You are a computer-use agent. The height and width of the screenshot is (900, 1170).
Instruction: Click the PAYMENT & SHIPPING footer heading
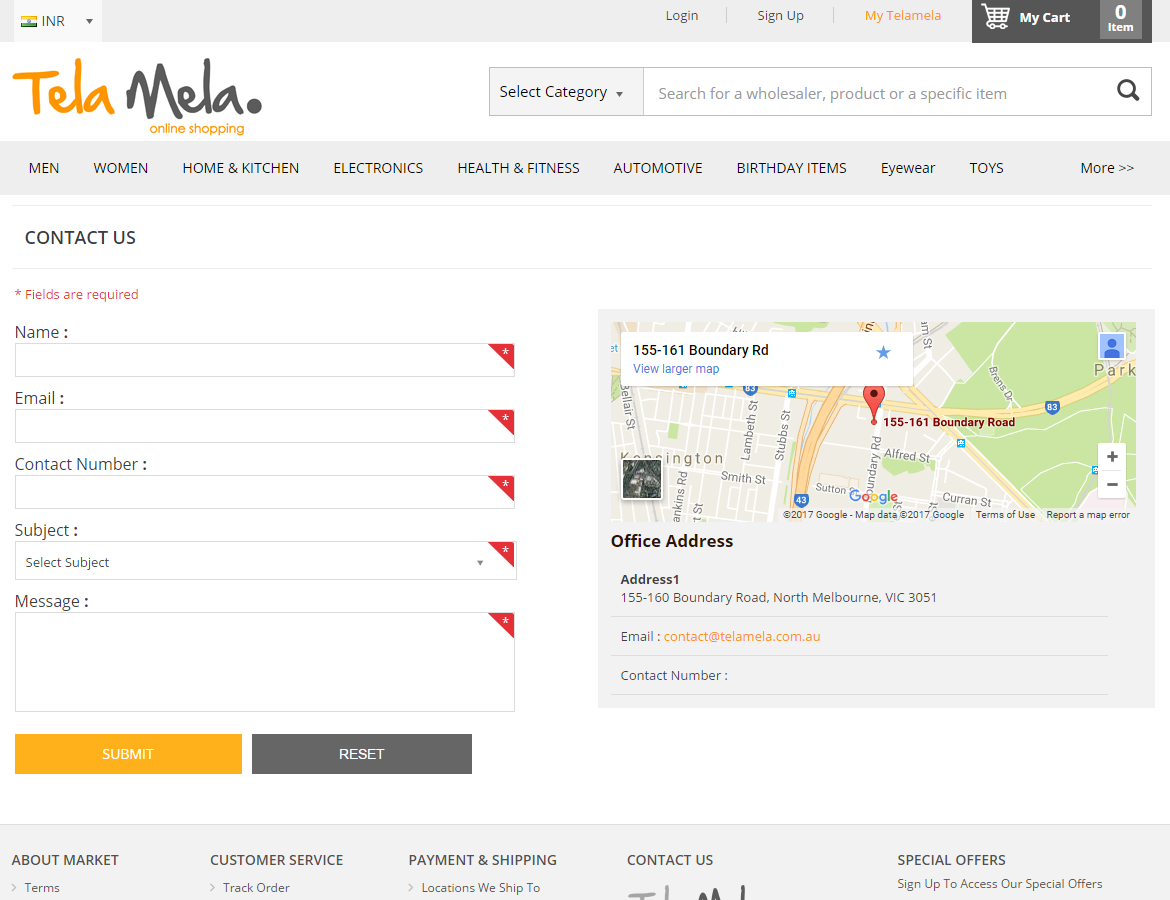483,860
